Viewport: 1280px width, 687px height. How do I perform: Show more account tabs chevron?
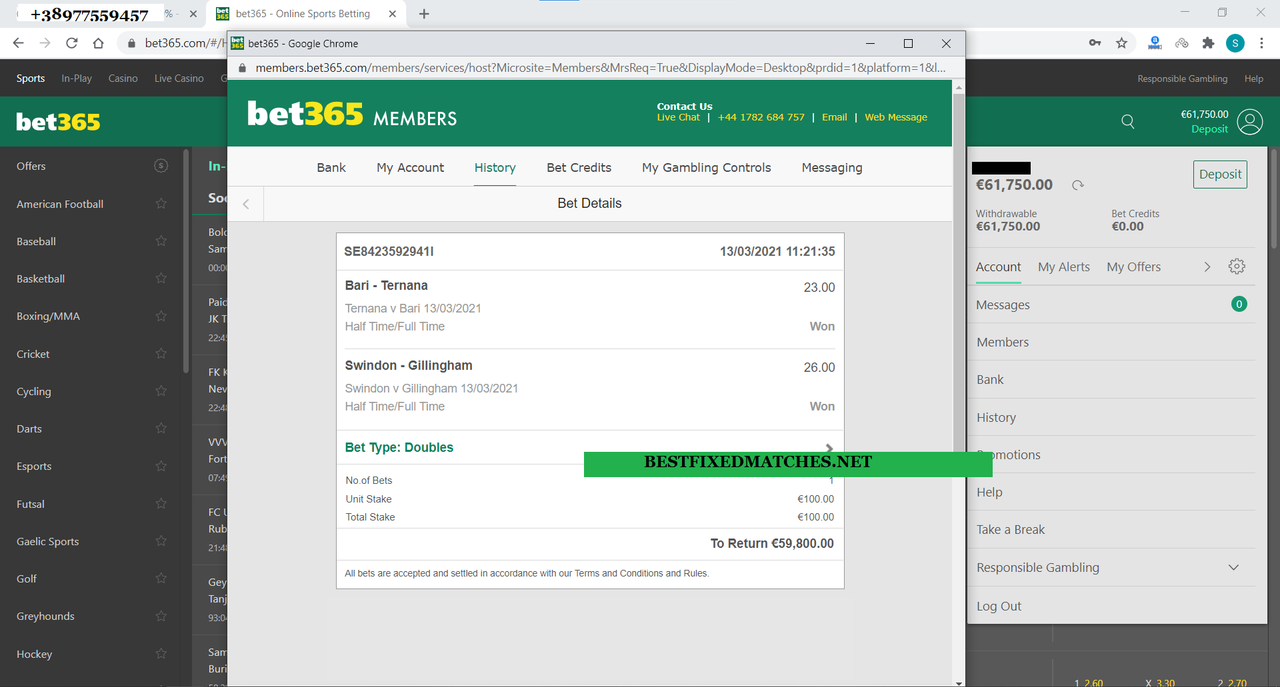pyautogui.click(x=1207, y=267)
